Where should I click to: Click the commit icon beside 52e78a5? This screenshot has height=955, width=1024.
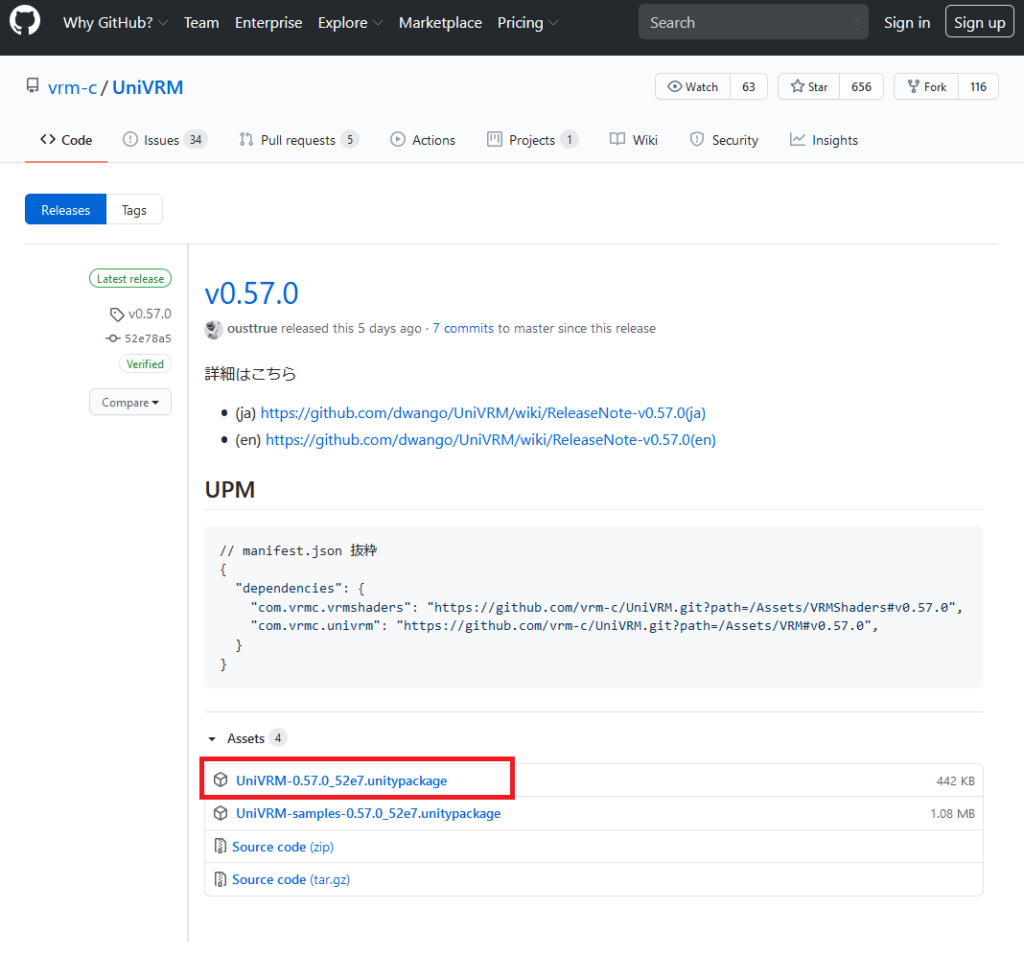coord(113,338)
